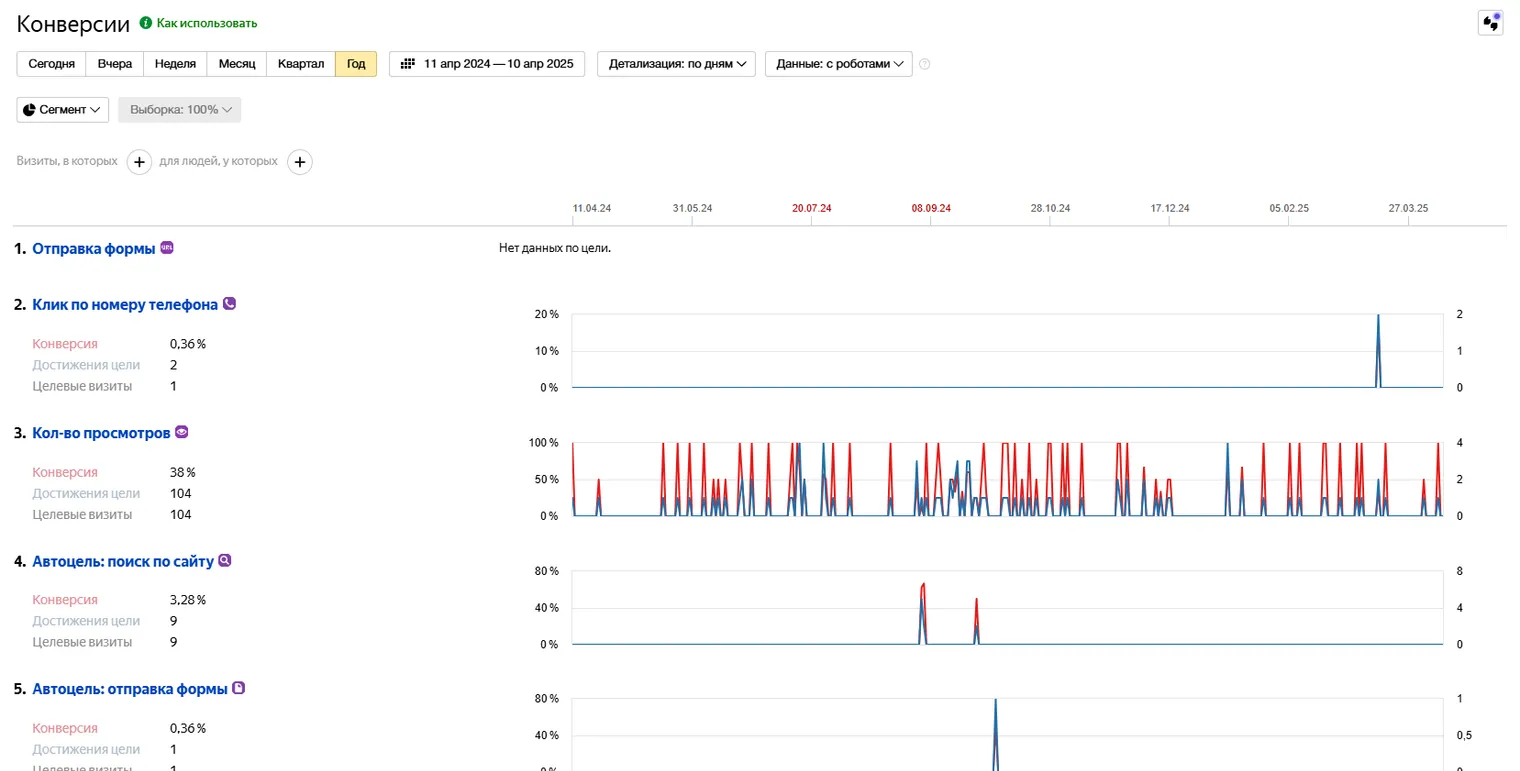Screen dimensions: 1520x771
Task: Click the search icon beside "Автоцель: поиск по сайту"
Action: [225, 561]
